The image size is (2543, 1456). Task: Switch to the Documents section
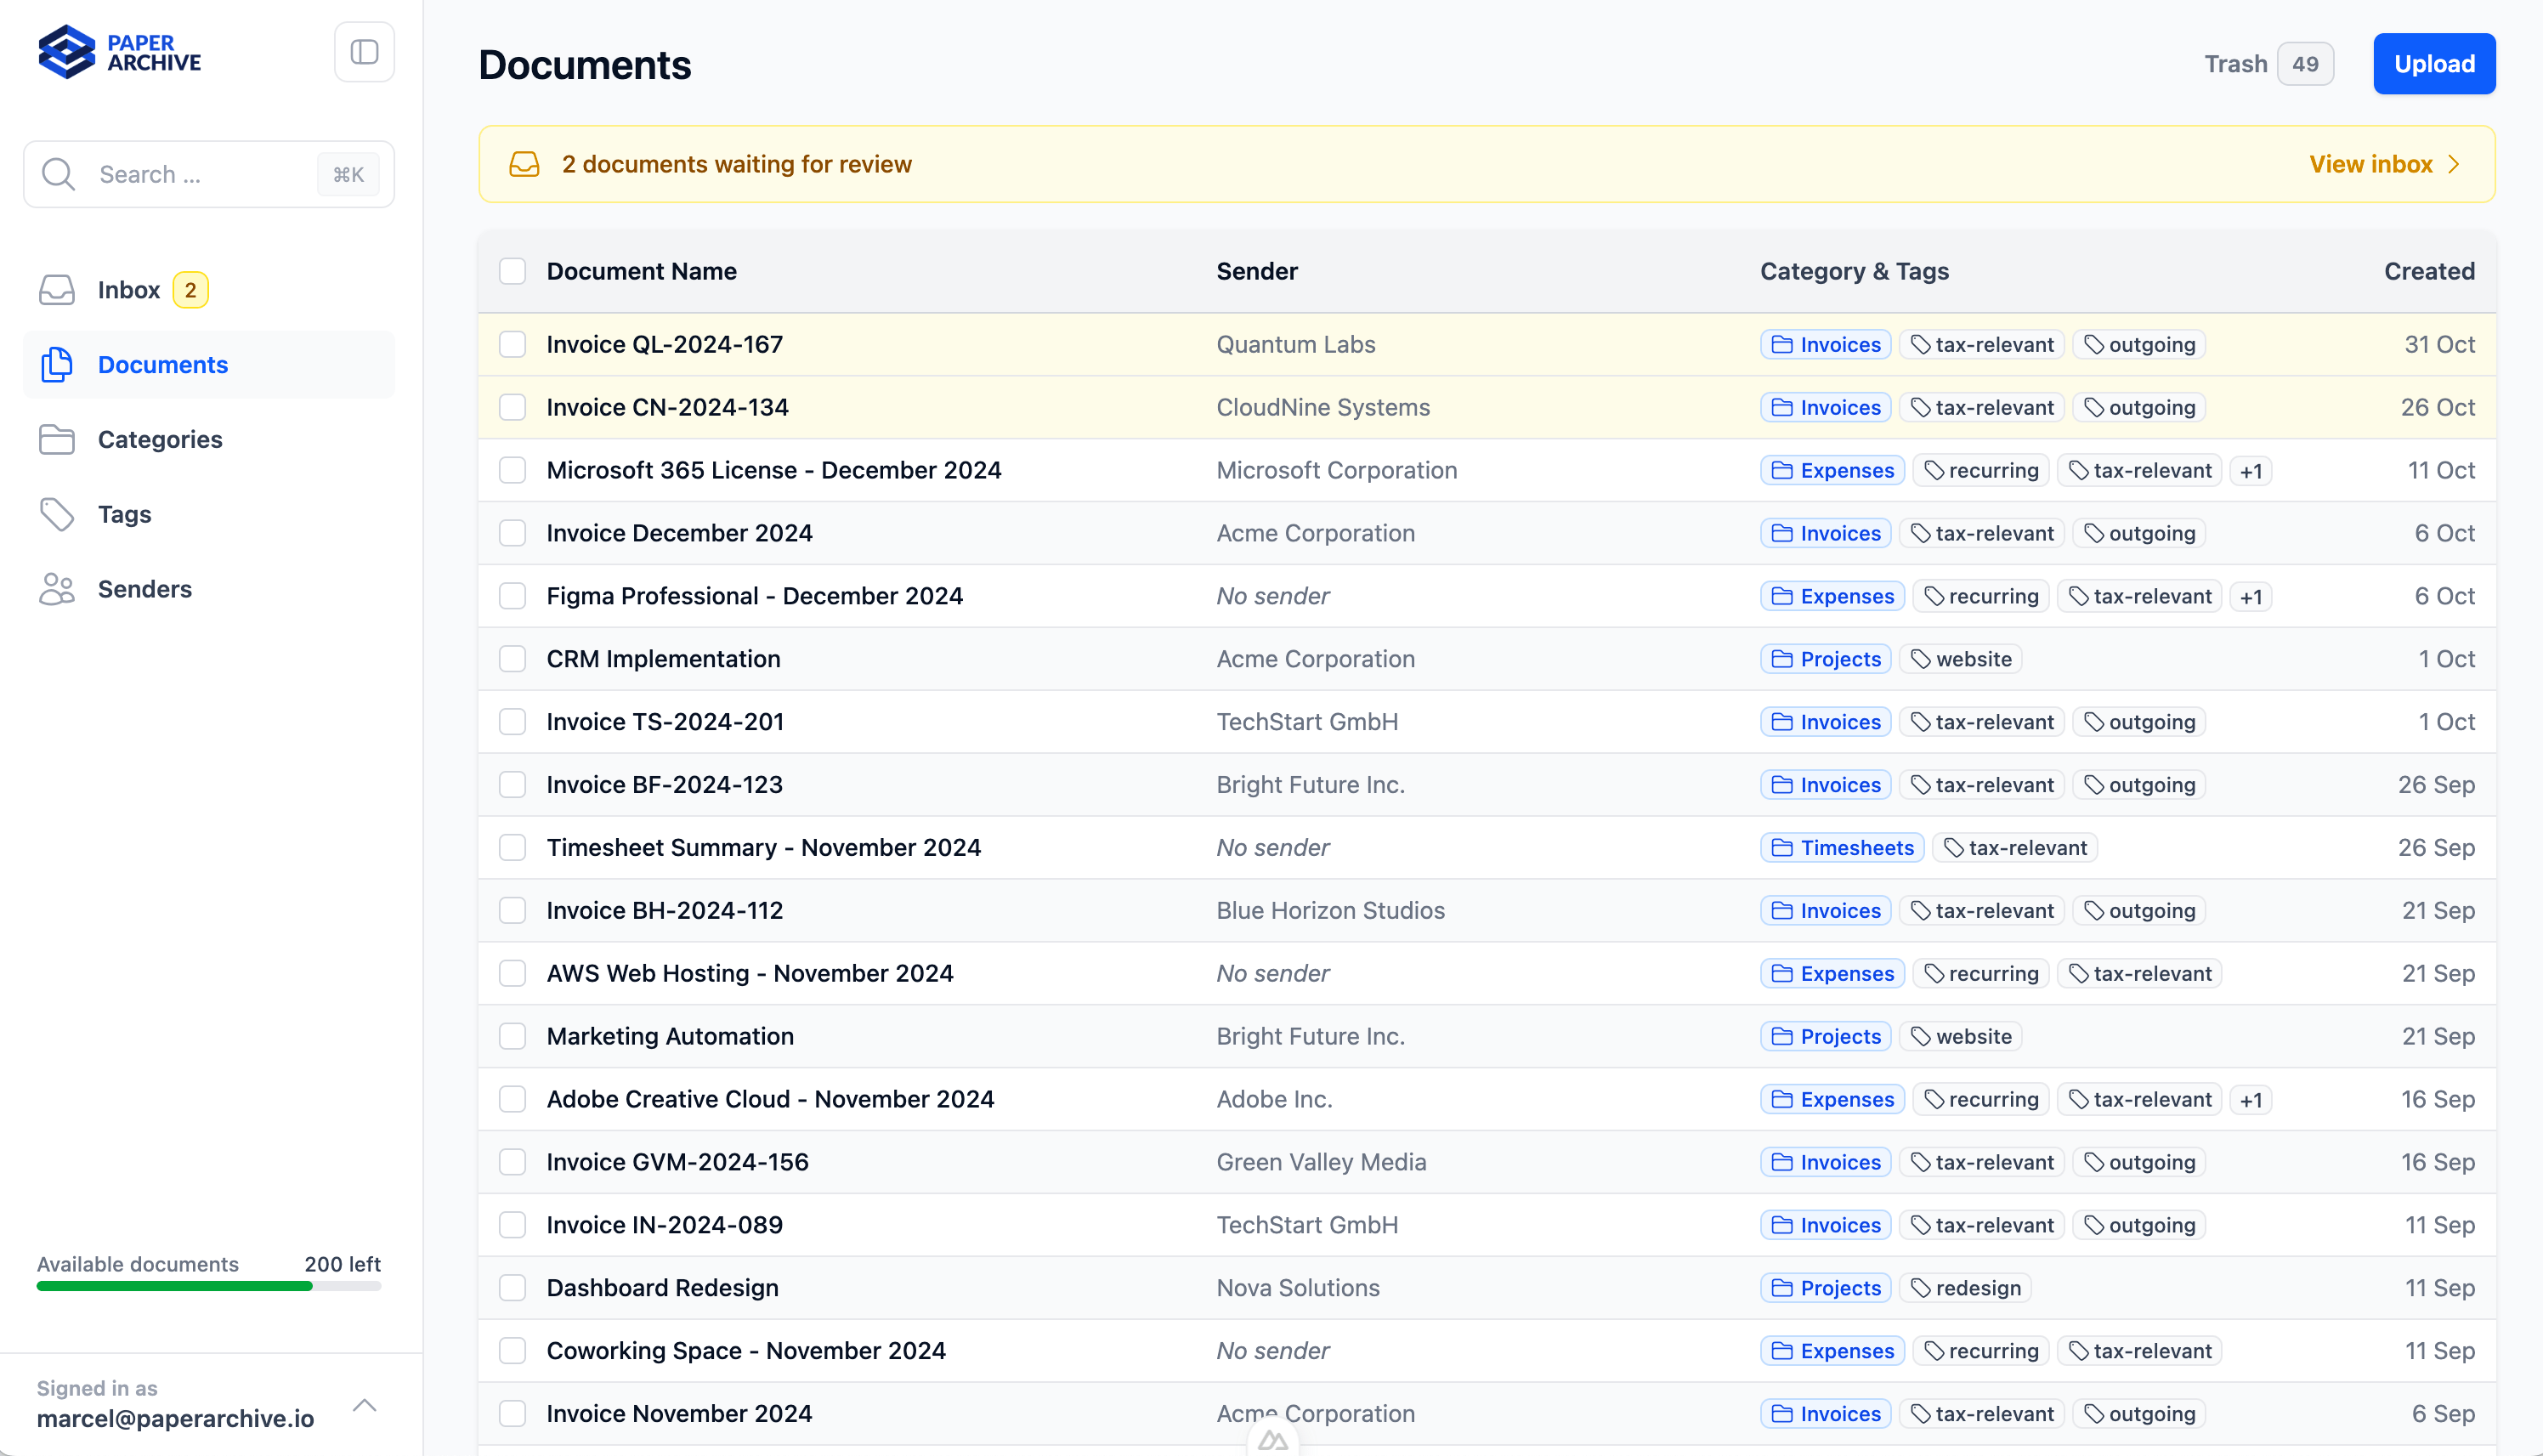point(163,364)
